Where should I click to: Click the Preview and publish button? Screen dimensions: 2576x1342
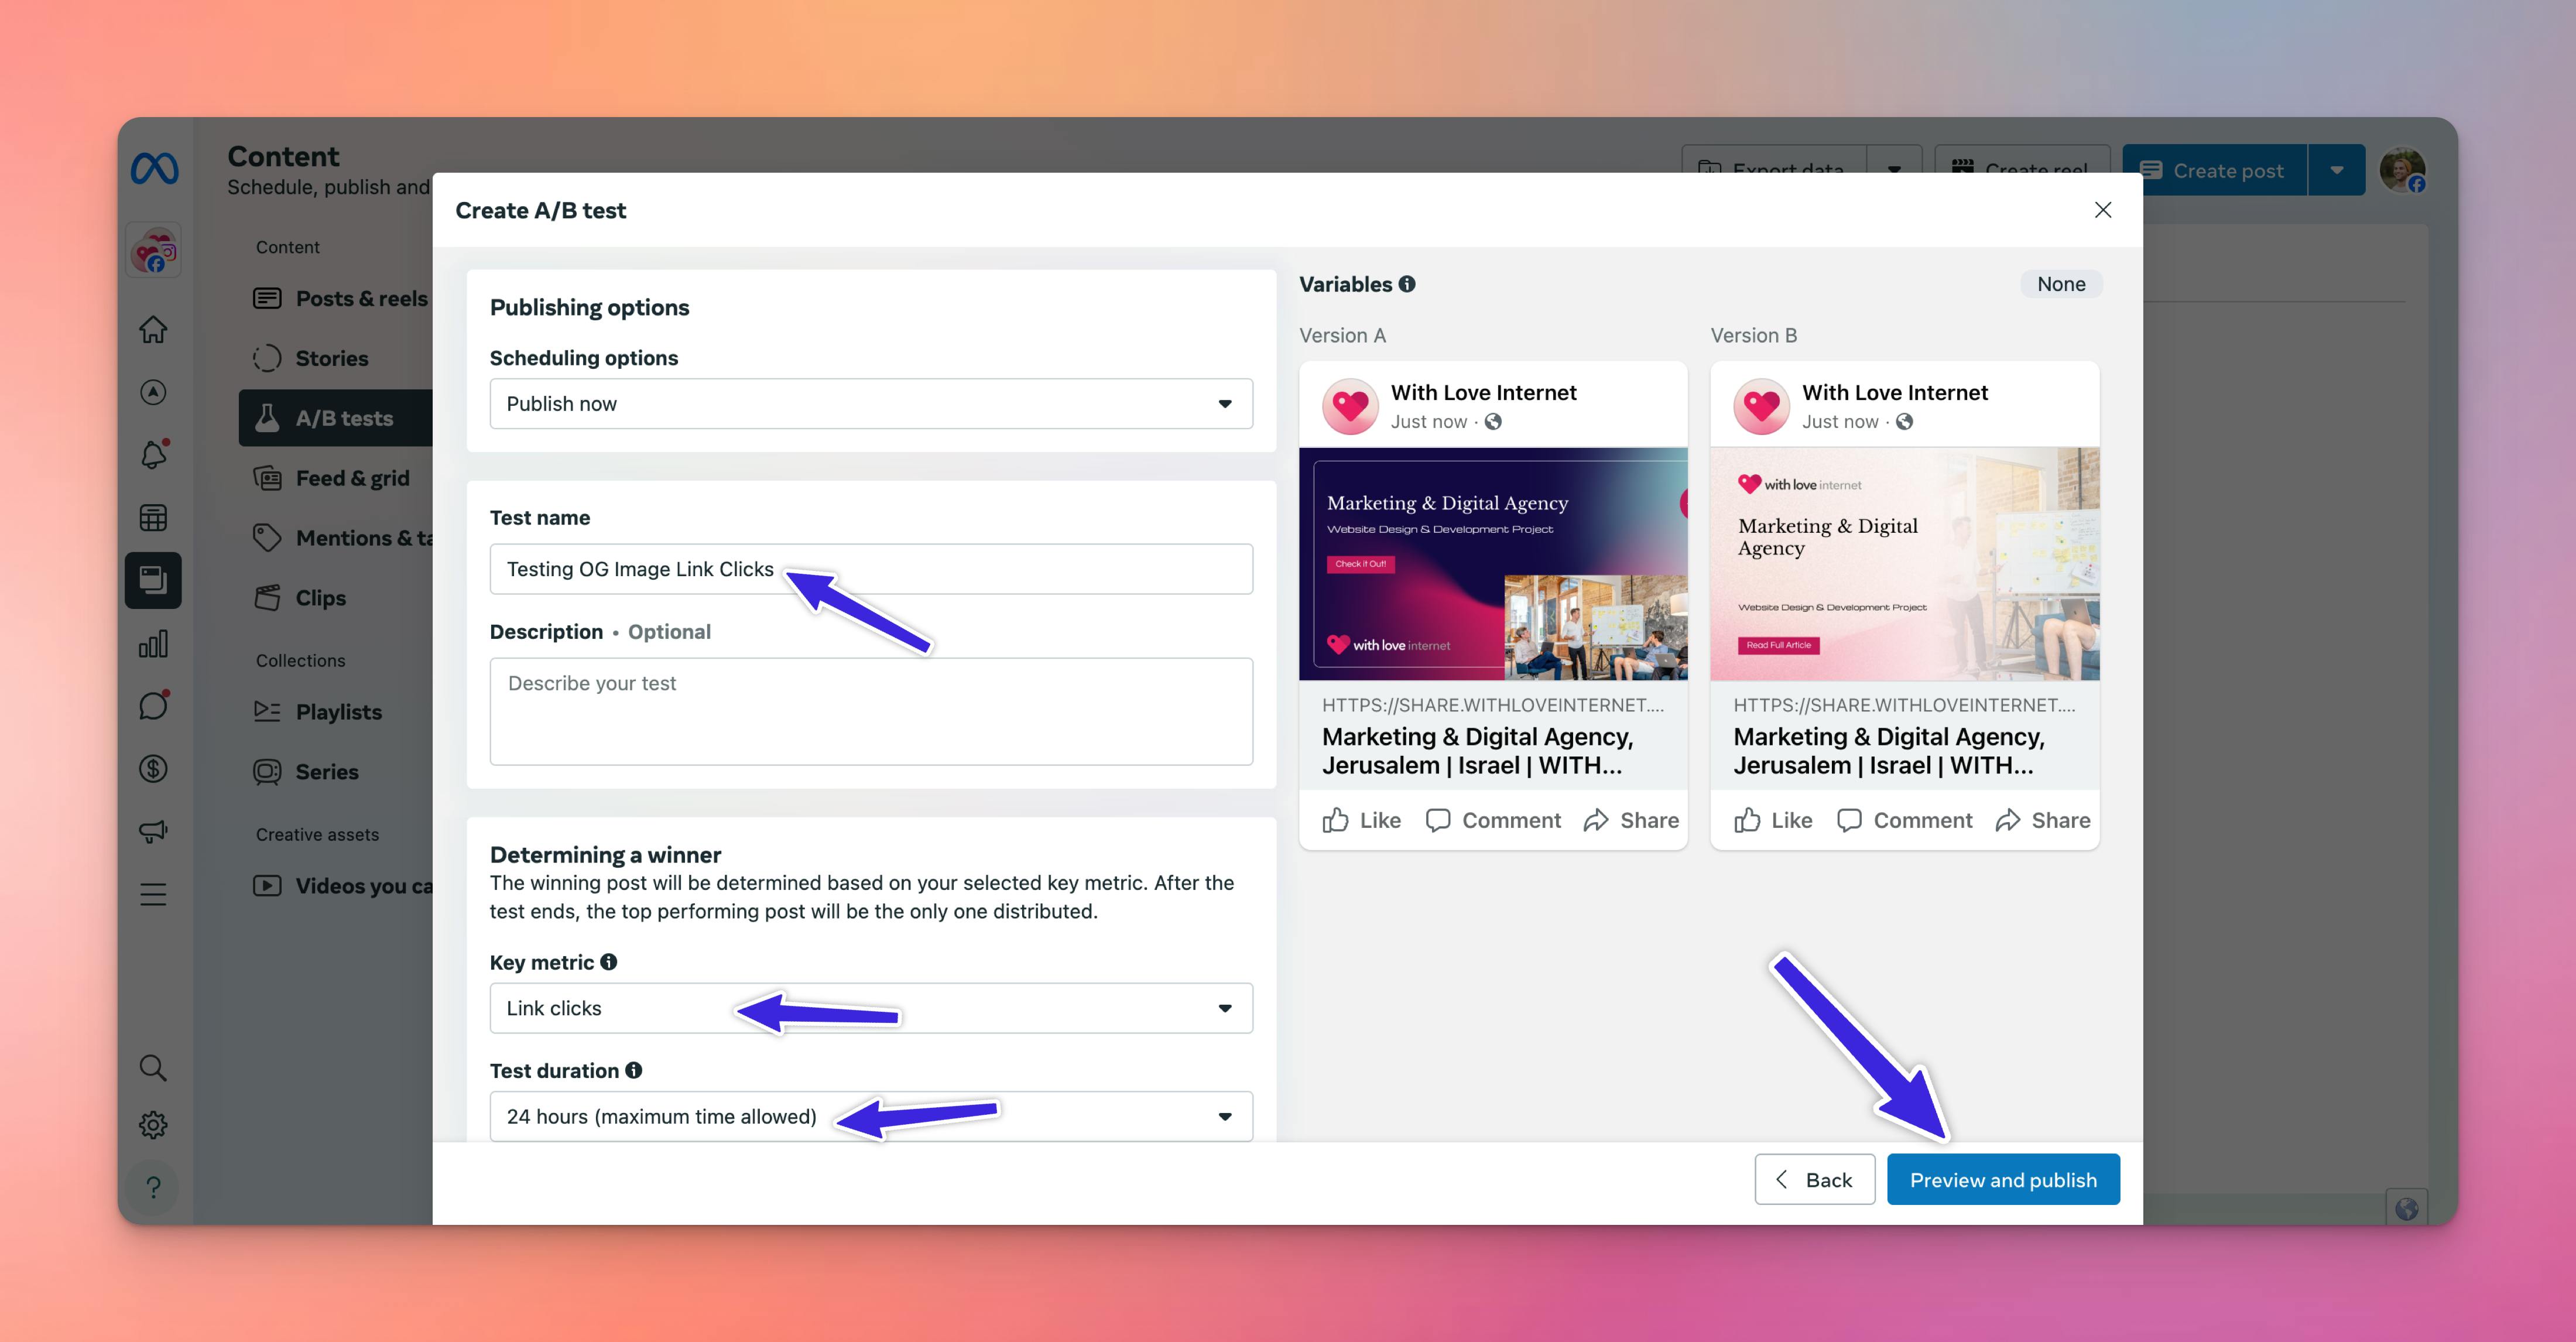[x=2003, y=1179]
